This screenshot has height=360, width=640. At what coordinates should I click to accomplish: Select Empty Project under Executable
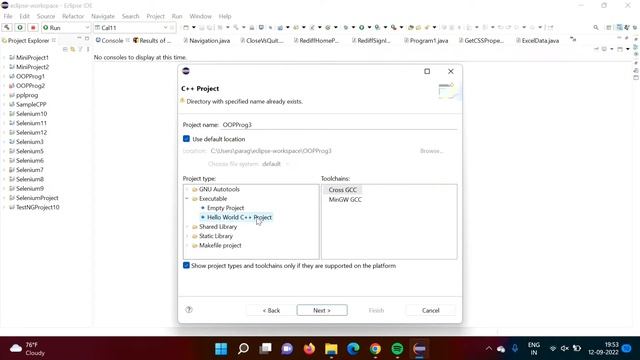point(225,208)
